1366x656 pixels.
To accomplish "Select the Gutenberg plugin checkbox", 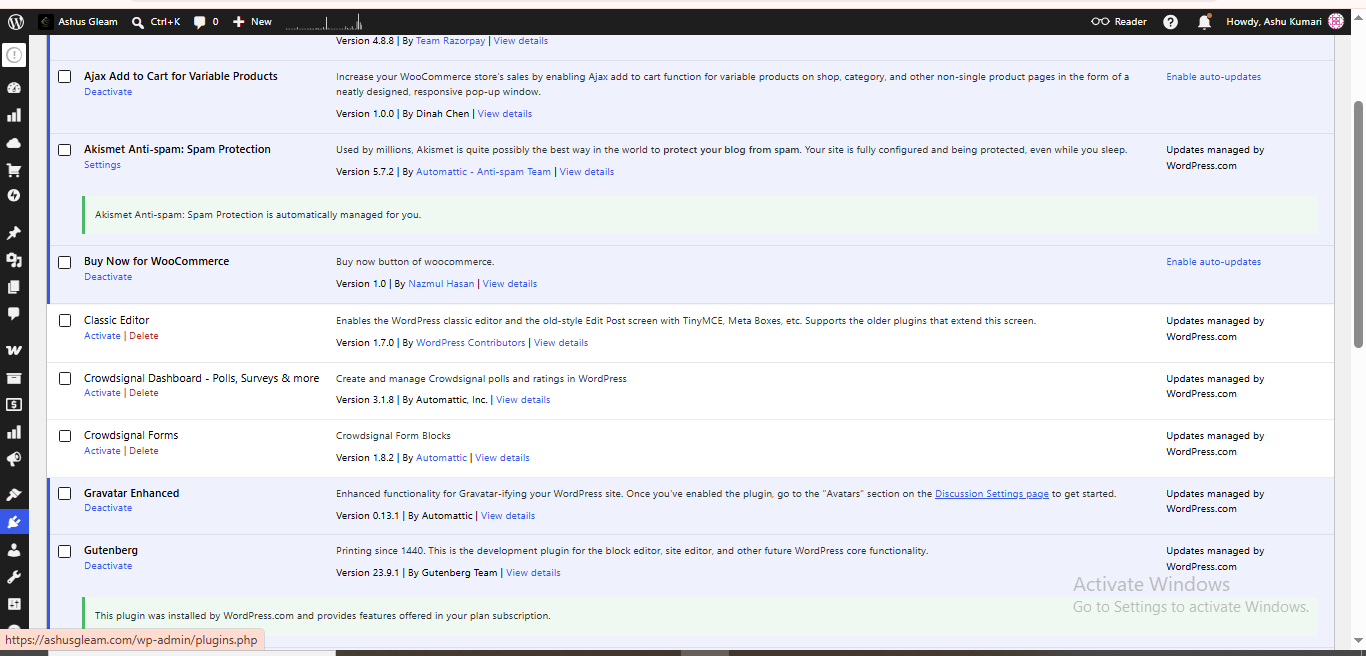I will click(x=65, y=551).
